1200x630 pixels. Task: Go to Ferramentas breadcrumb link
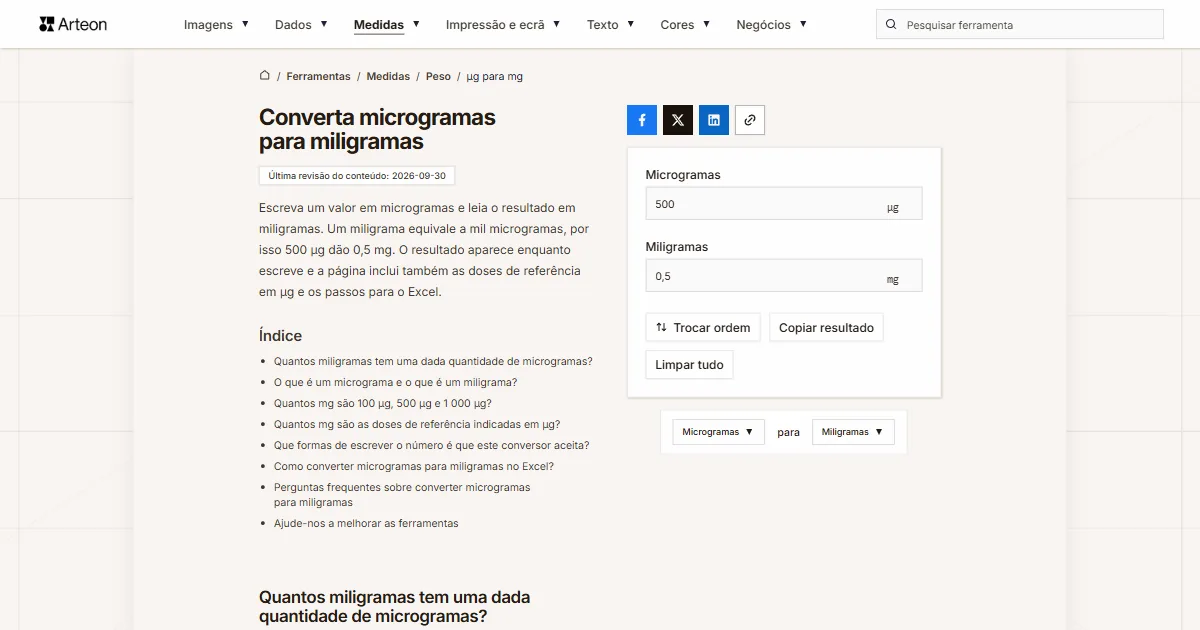[318, 76]
